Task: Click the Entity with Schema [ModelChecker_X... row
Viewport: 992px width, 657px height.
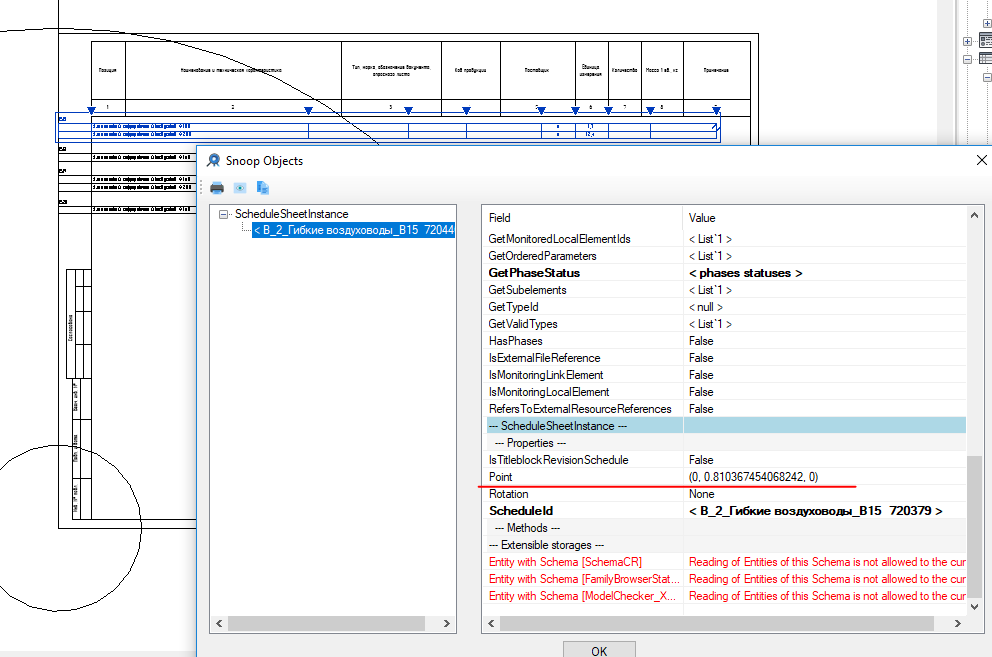Action: tap(726, 596)
